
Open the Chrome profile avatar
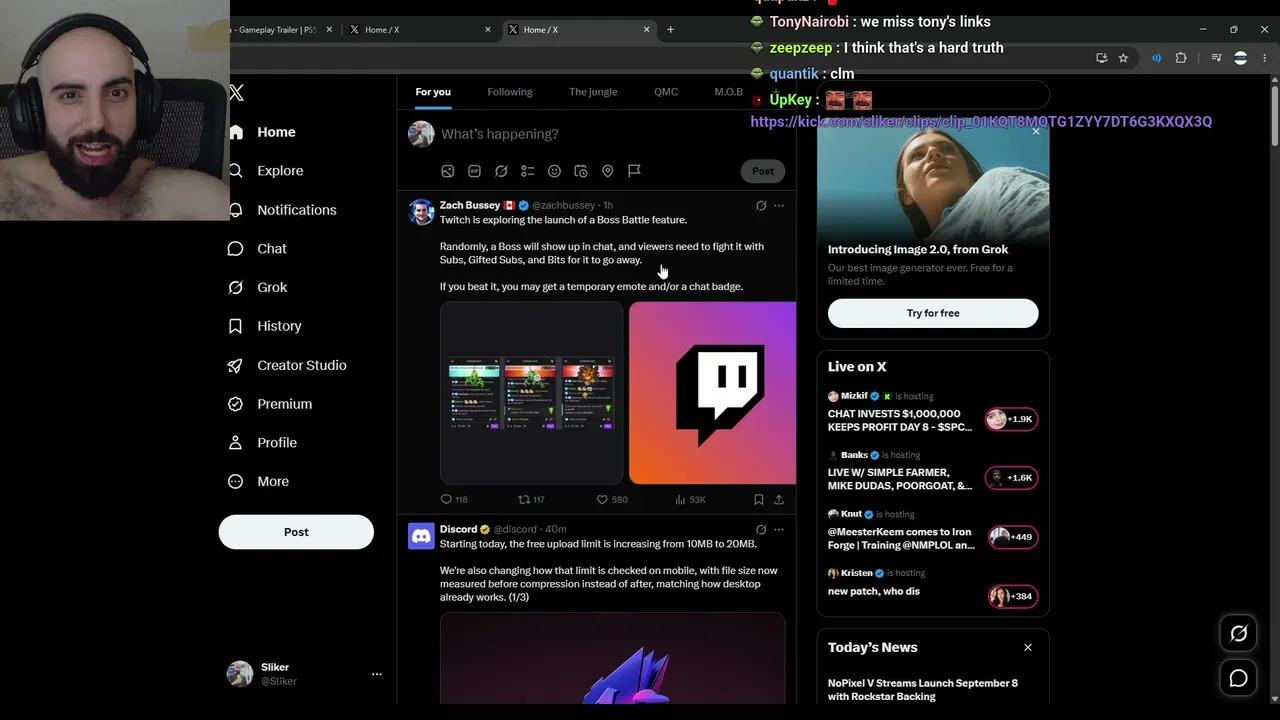pos(1241,58)
